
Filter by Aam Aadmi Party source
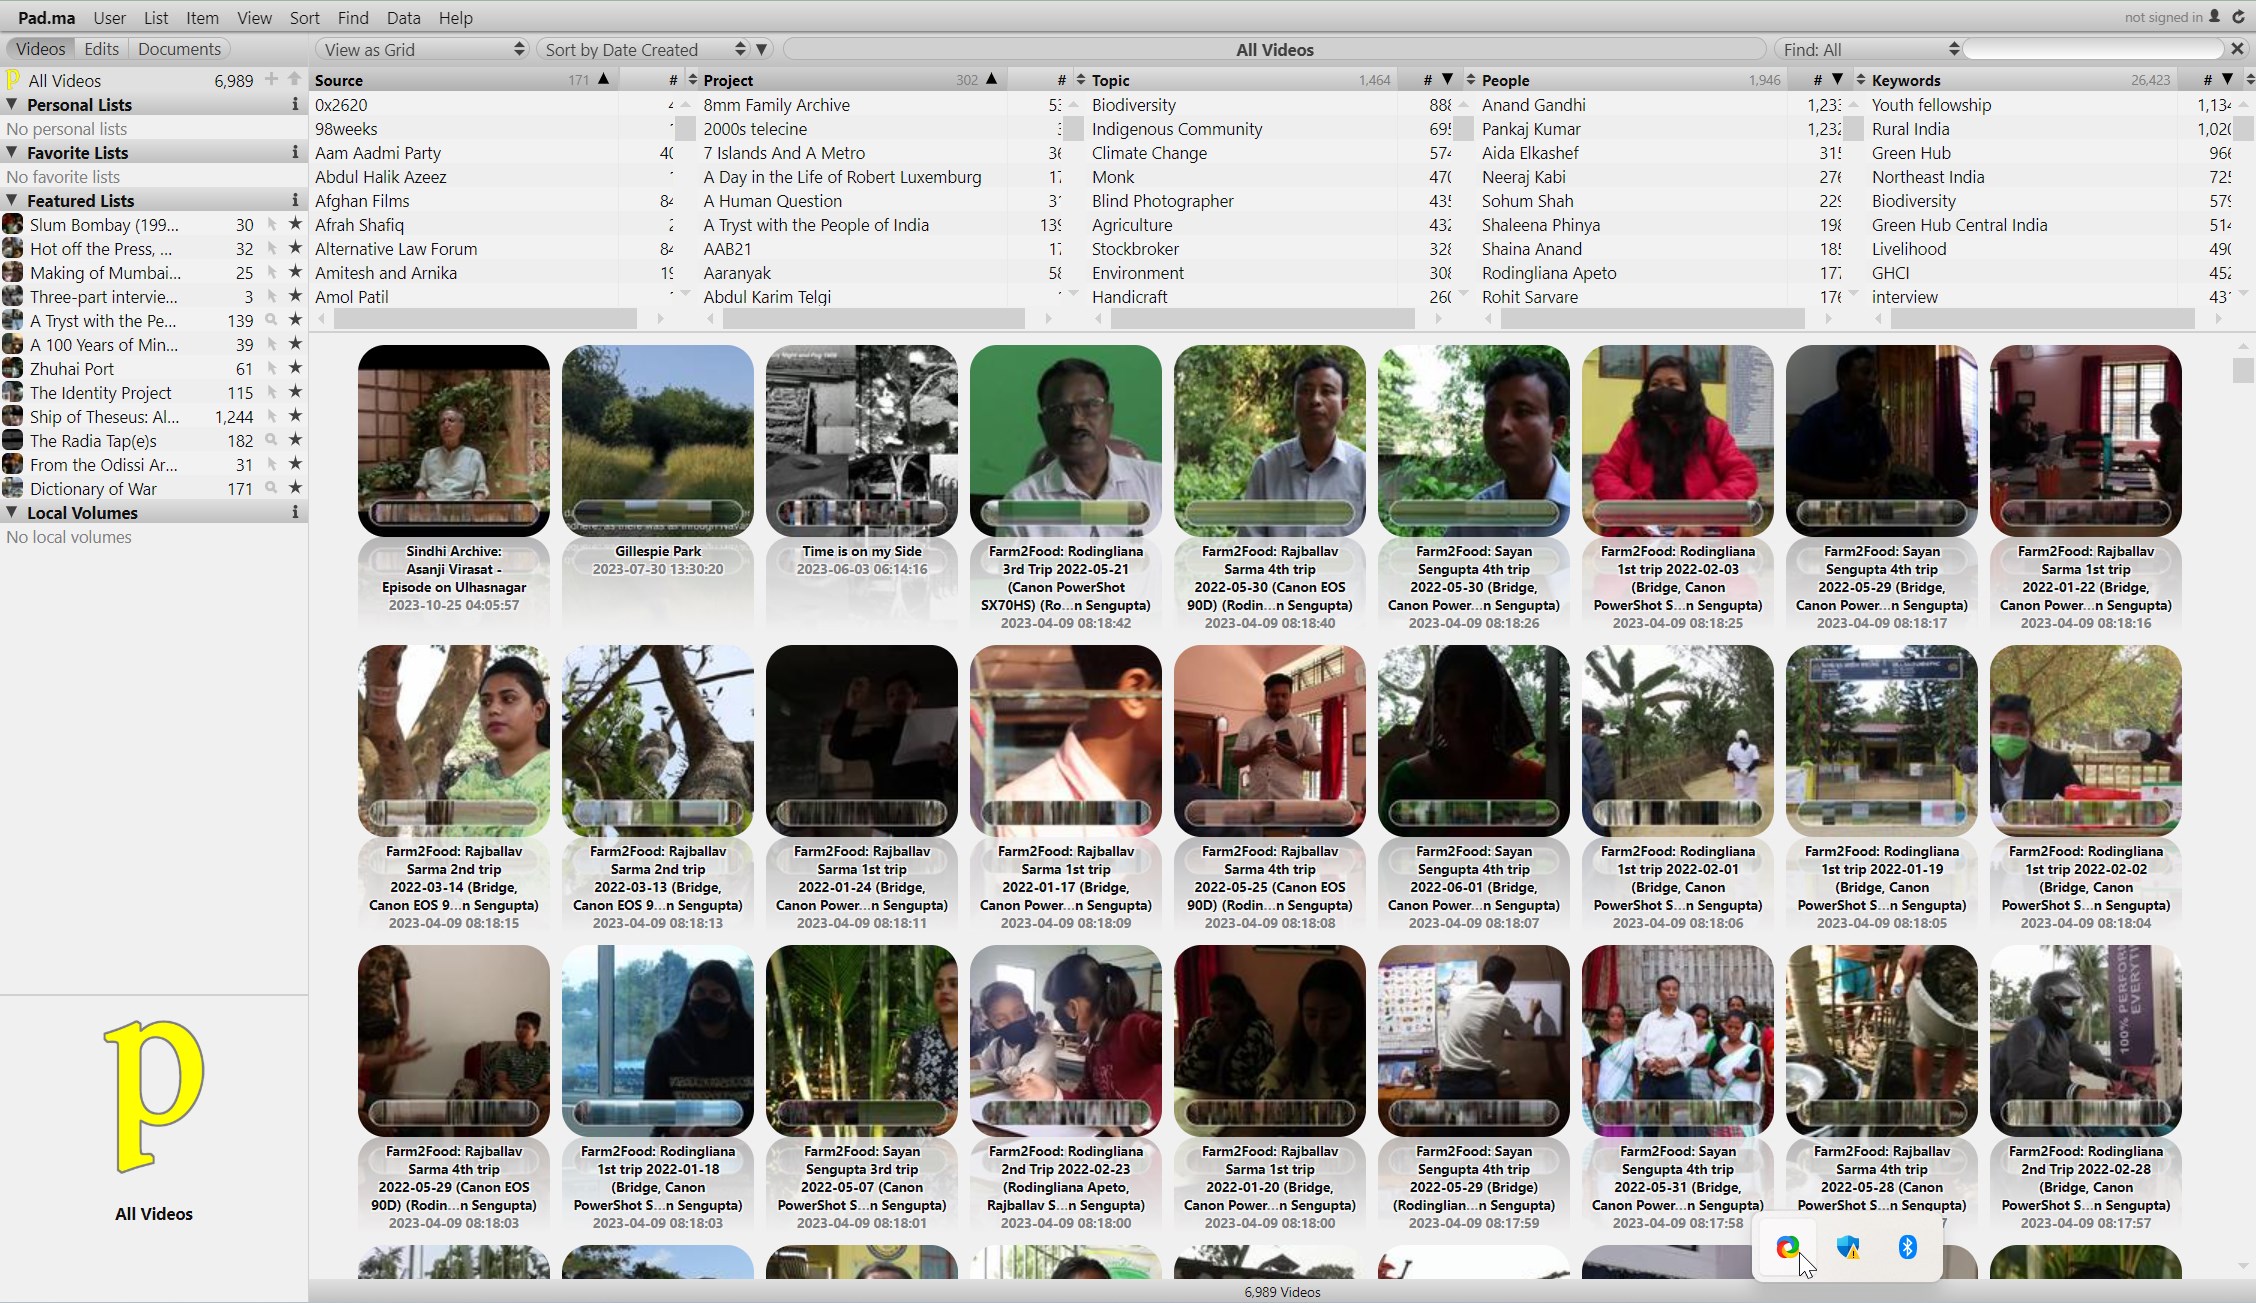493,152
